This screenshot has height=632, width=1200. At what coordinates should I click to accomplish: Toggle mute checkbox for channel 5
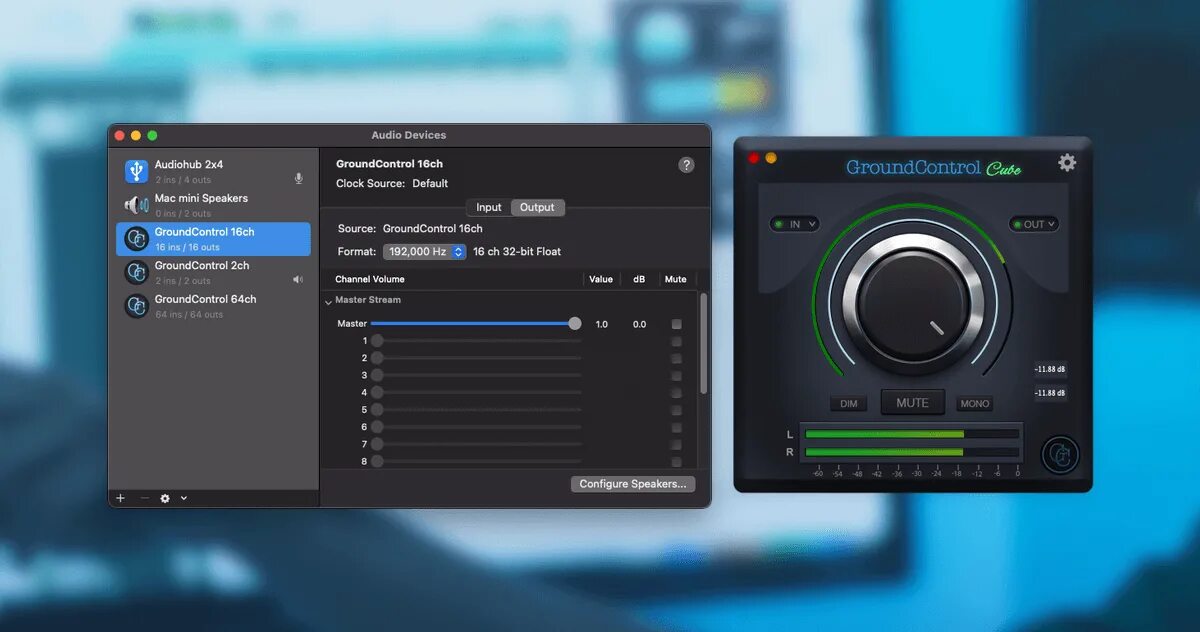tap(677, 410)
